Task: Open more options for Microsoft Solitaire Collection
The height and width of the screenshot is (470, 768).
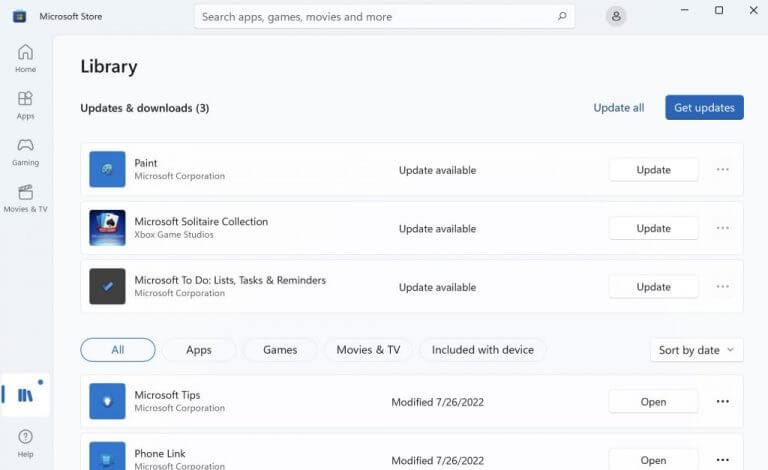Action: 722,228
